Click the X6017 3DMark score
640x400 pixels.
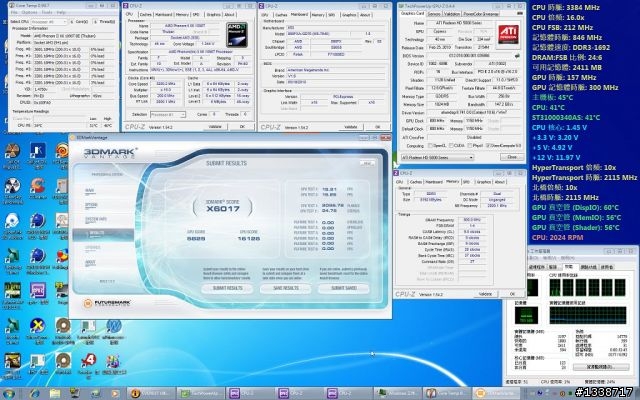coord(223,209)
